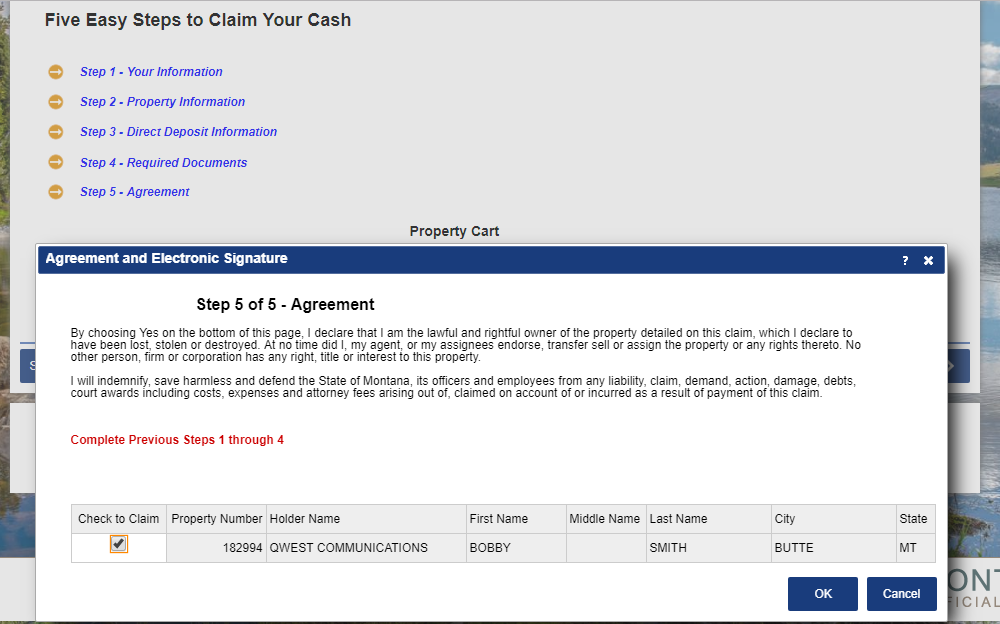Close the Agreement dialog with the X icon
The image size is (1000, 624).
(x=928, y=259)
